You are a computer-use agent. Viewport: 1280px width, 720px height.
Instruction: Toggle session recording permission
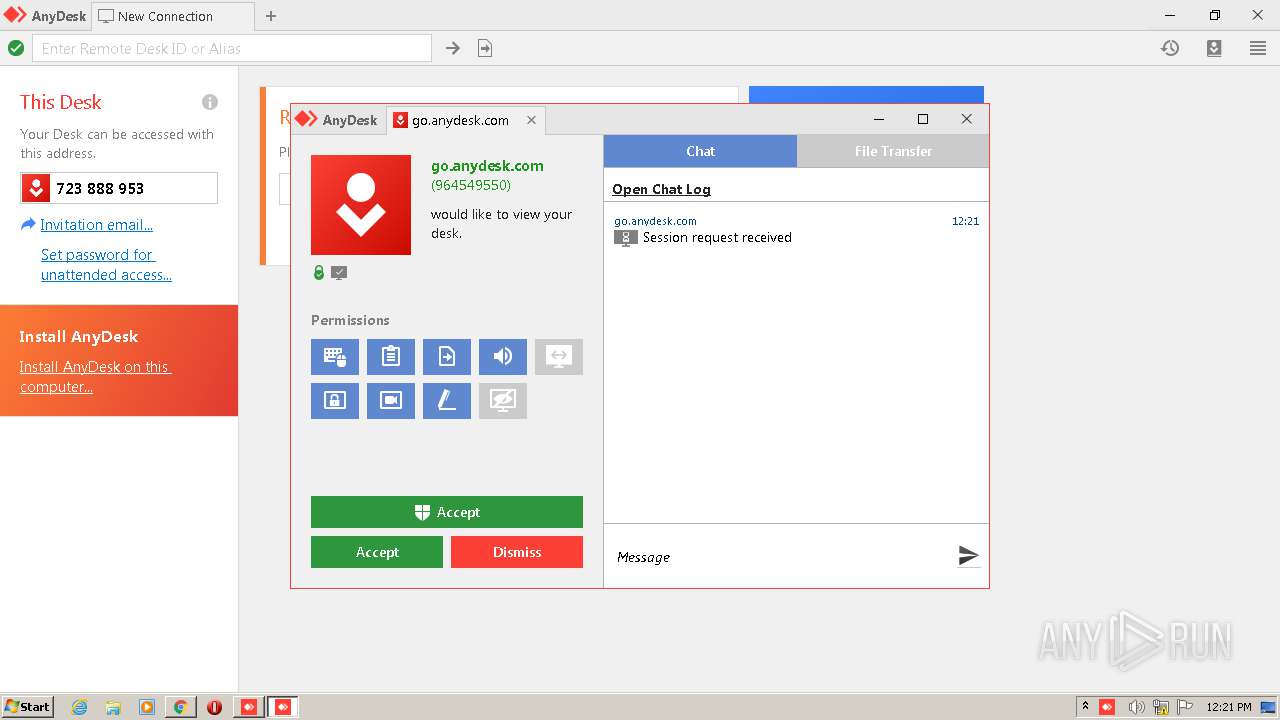pyautogui.click(x=391, y=401)
